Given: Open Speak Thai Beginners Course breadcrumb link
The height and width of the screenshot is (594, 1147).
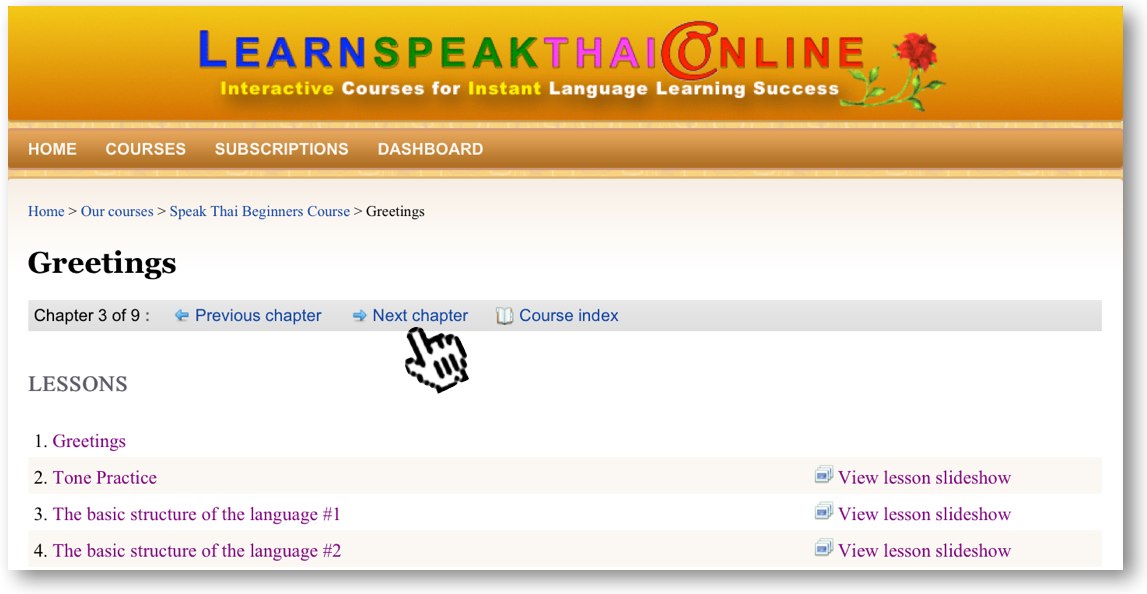Looking at the screenshot, I should (260, 211).
